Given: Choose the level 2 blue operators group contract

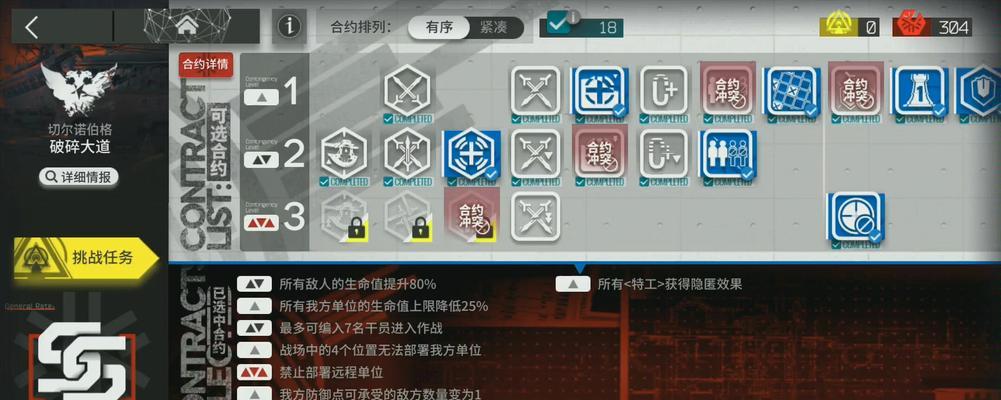Looking at the screenshot, I should (727, 154).
